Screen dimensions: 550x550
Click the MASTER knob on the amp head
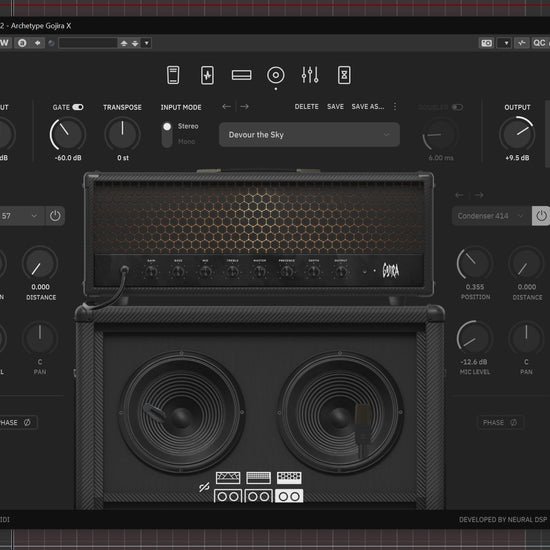click(x=260, y=271)
